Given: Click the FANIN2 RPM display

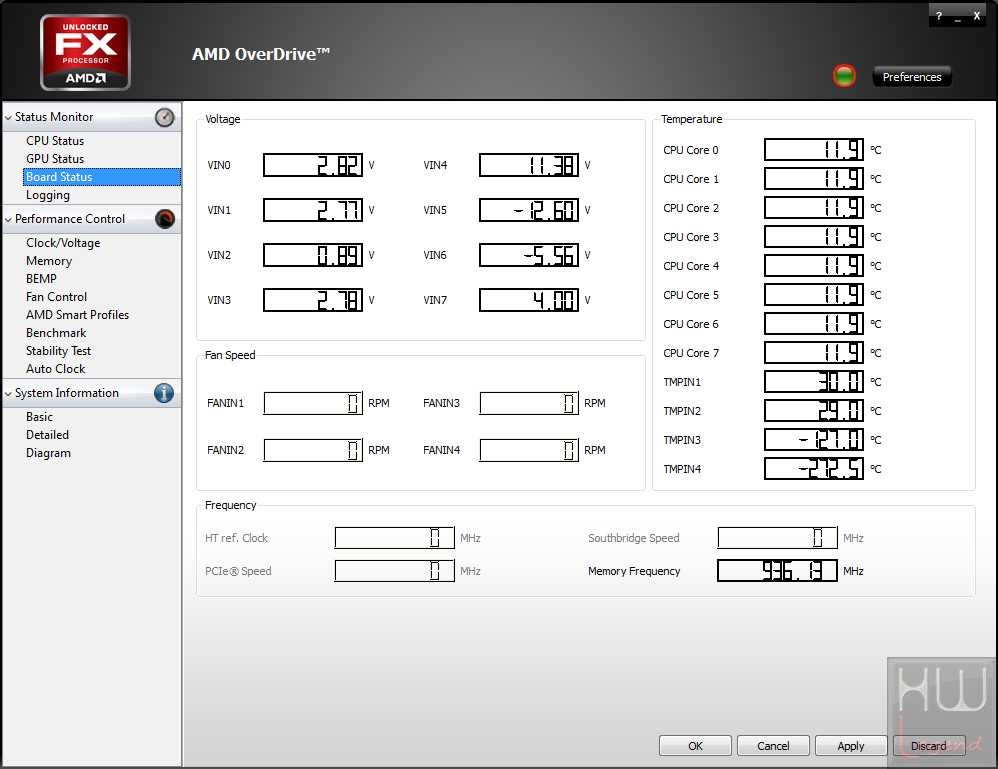Looking at the screenshot, I should 313,450.
